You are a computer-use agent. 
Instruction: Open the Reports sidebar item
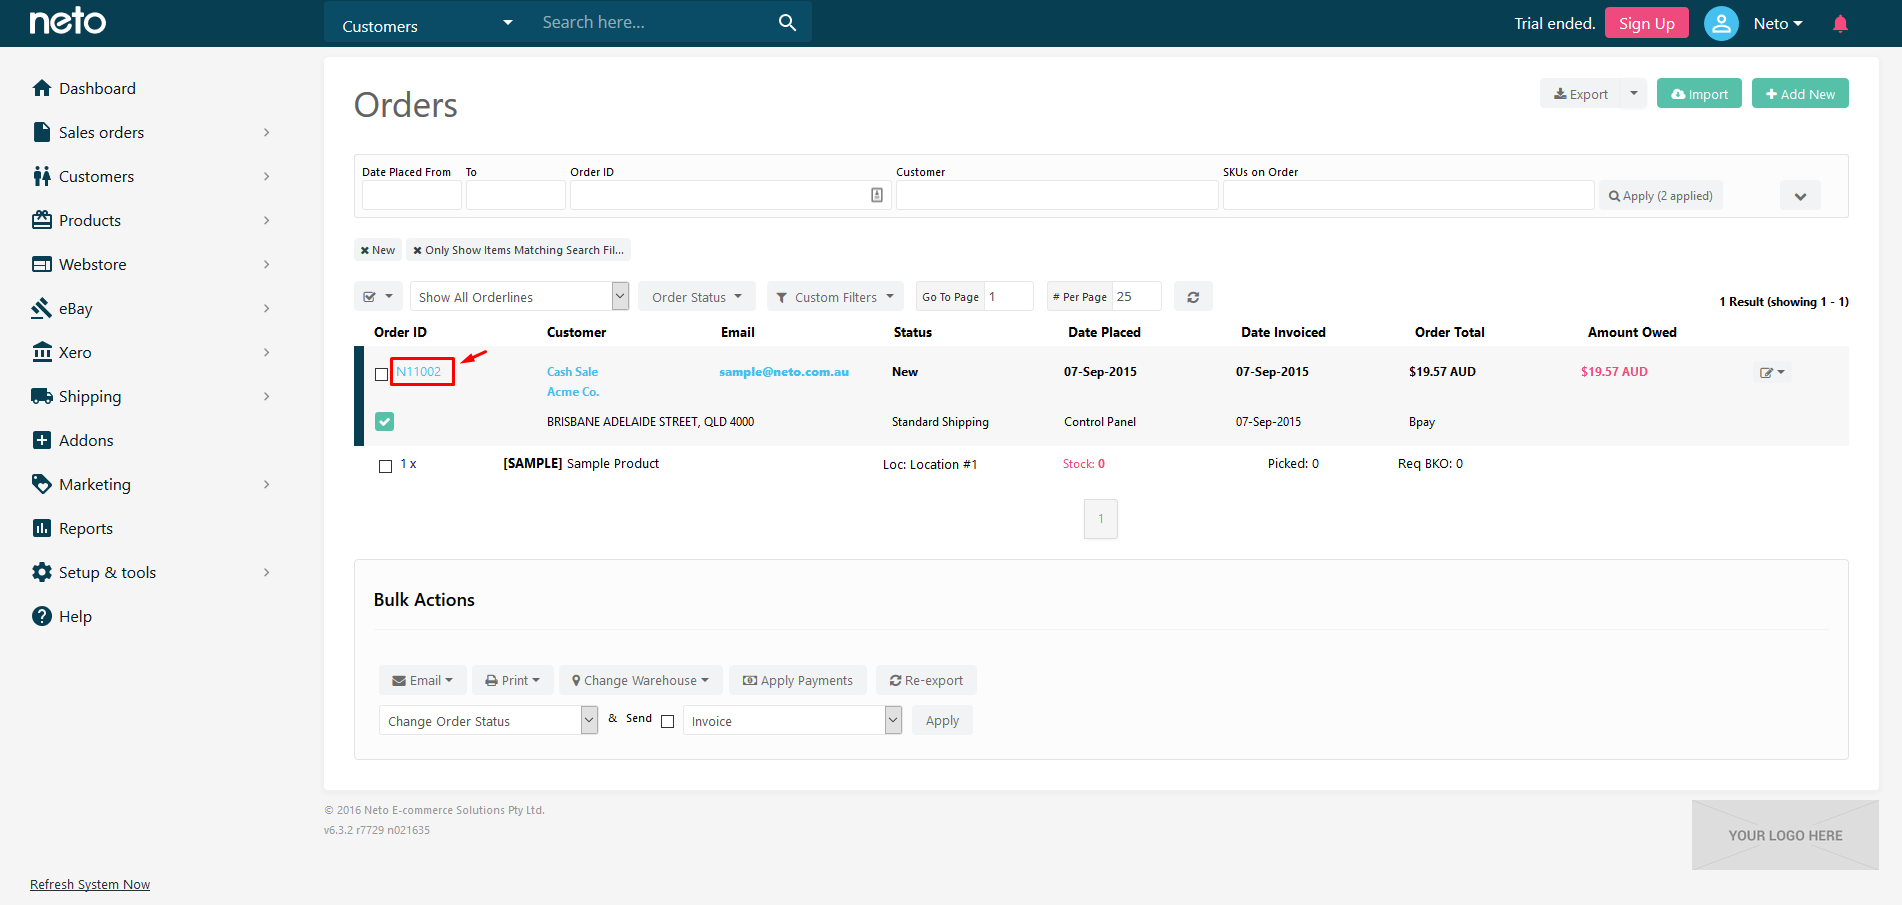(x=86, y=528)
